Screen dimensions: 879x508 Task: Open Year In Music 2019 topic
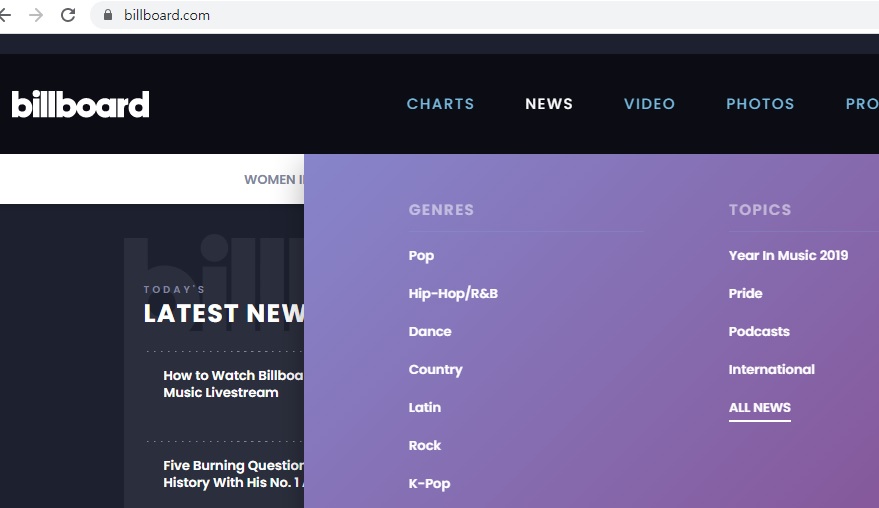pyautogui.click(x=788, y=256)
